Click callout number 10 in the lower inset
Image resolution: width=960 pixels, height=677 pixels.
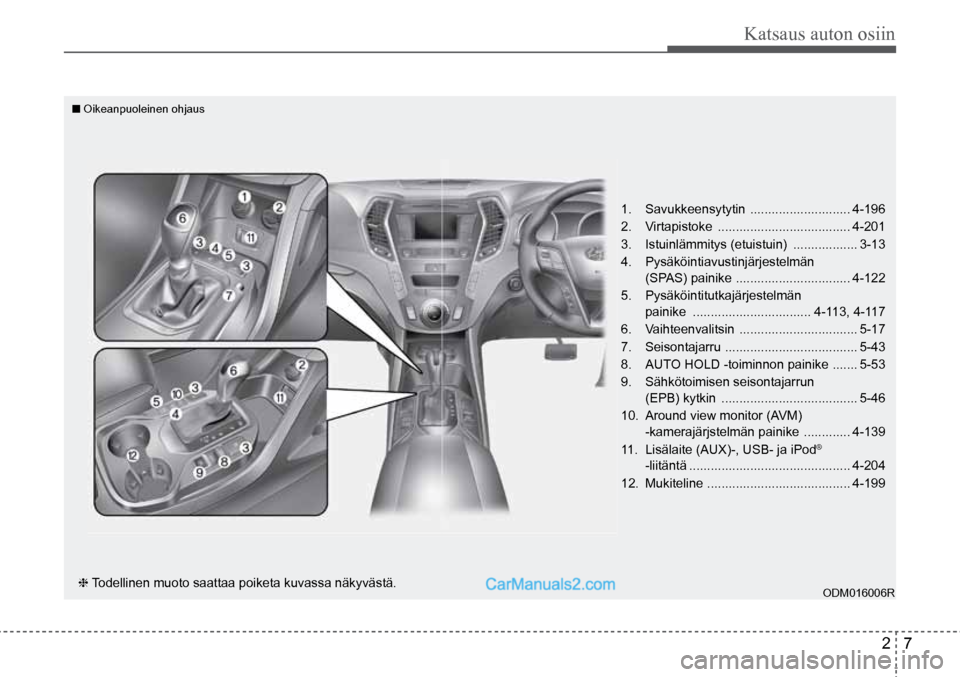tap(176, 394)
